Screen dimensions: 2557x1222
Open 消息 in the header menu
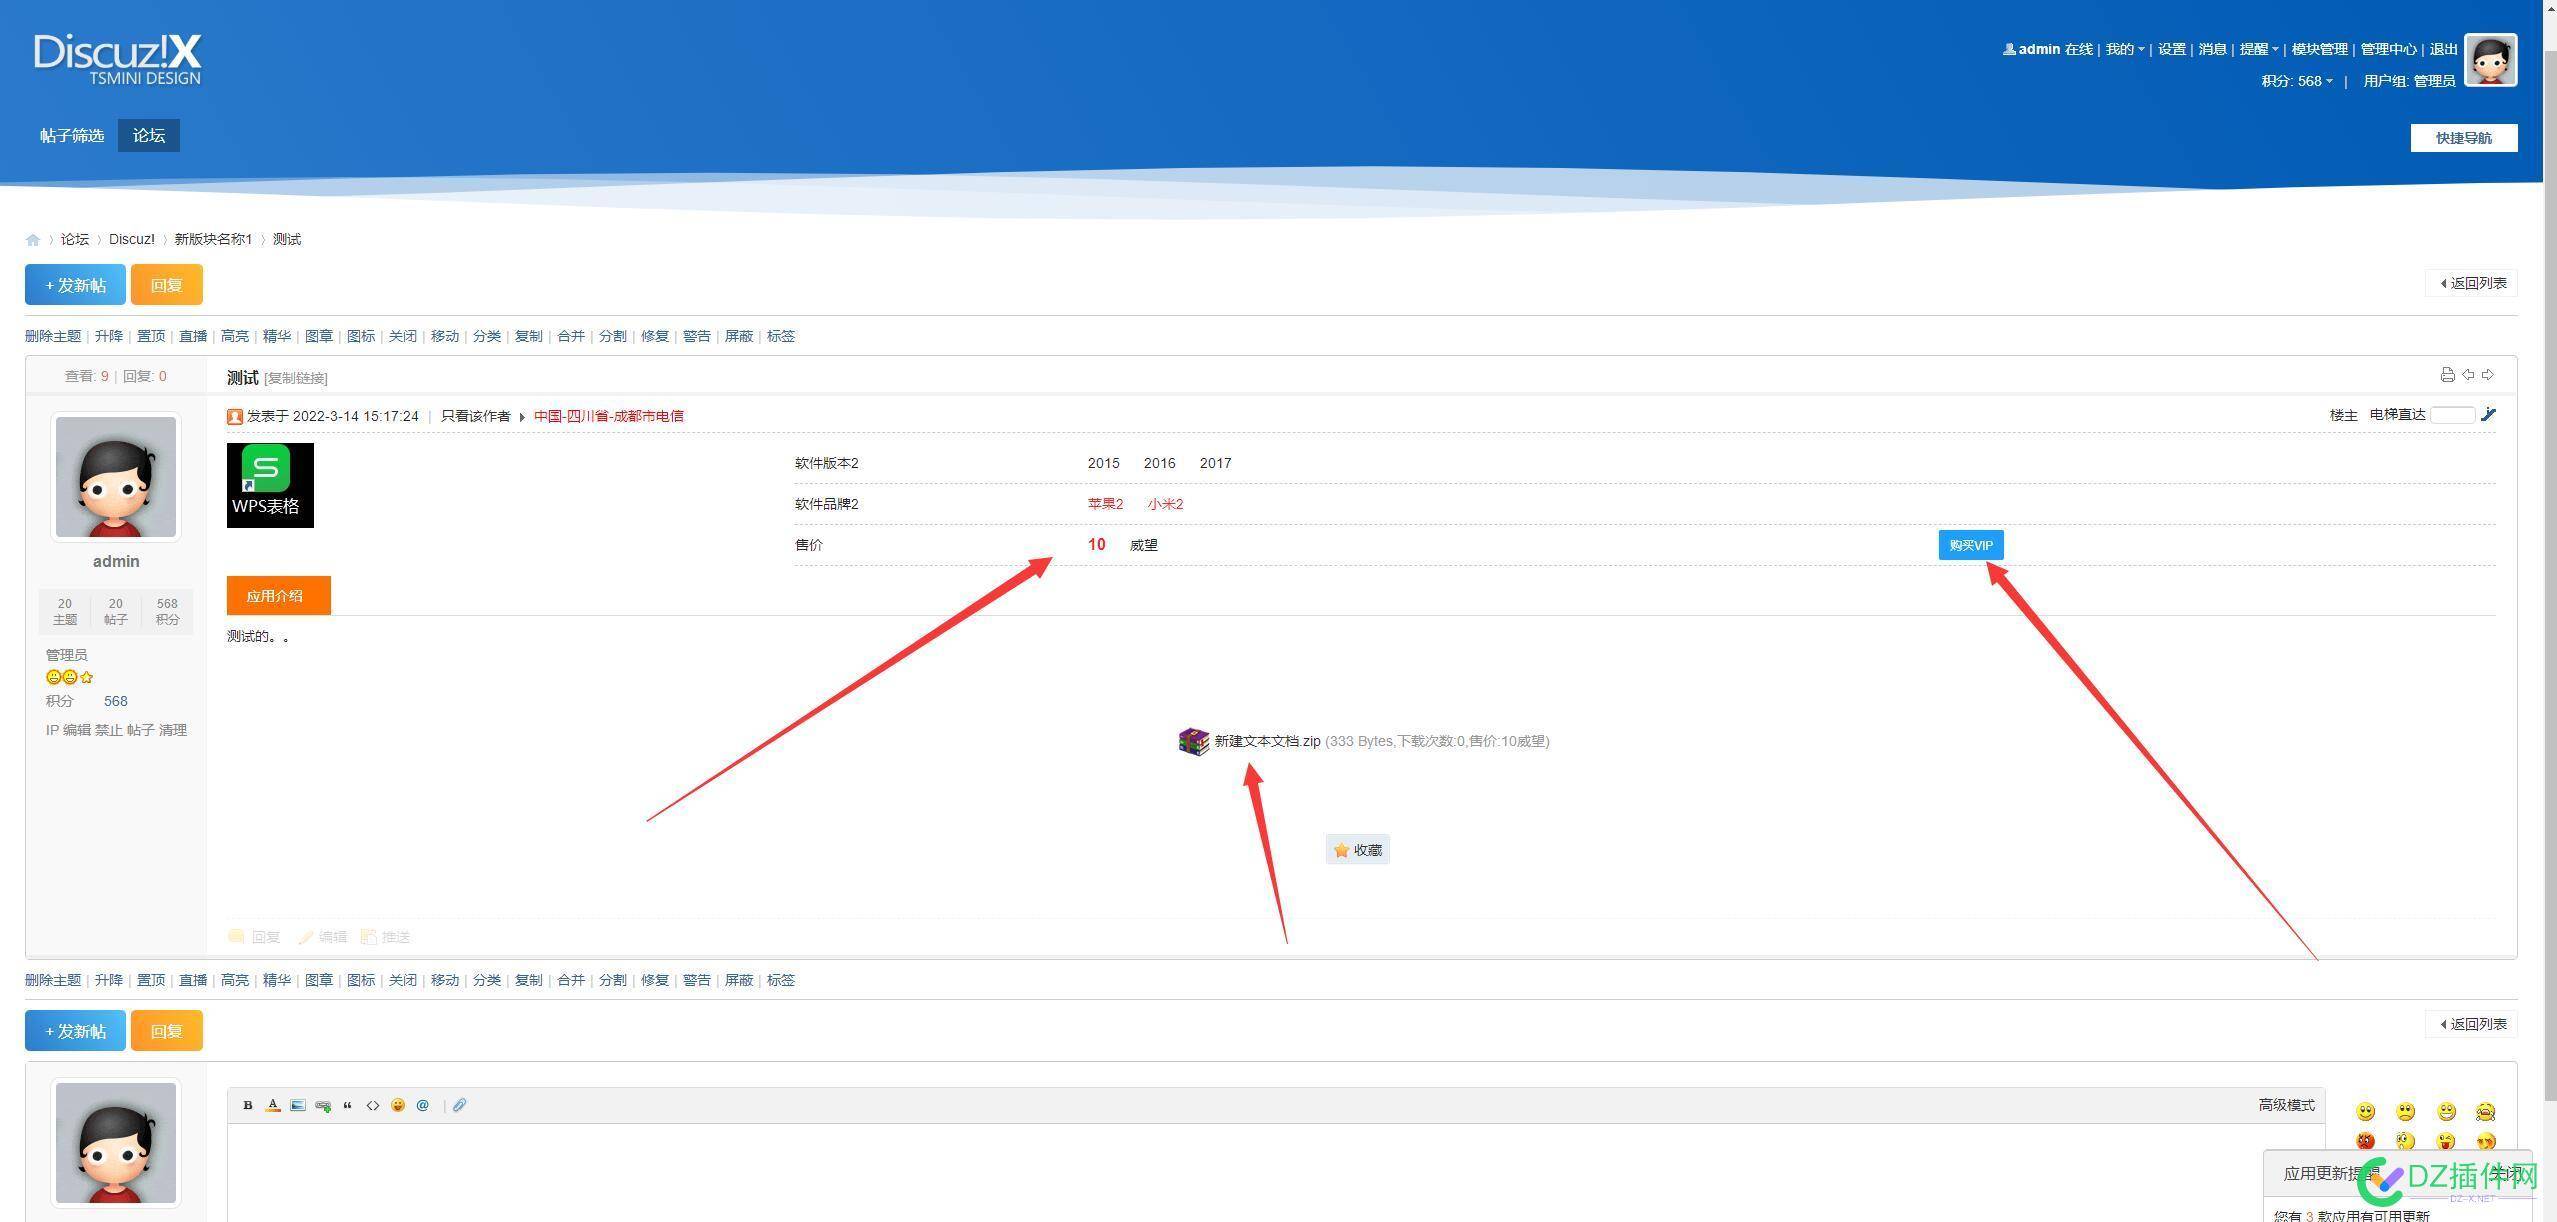point(2212,49)
